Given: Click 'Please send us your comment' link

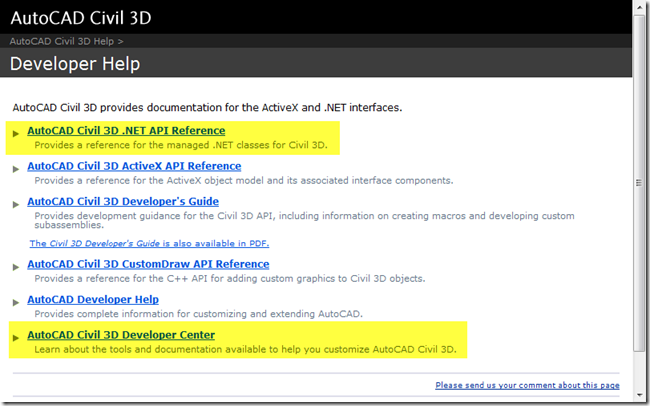Looking at the screenshot, I should click(x=527, y=385).
